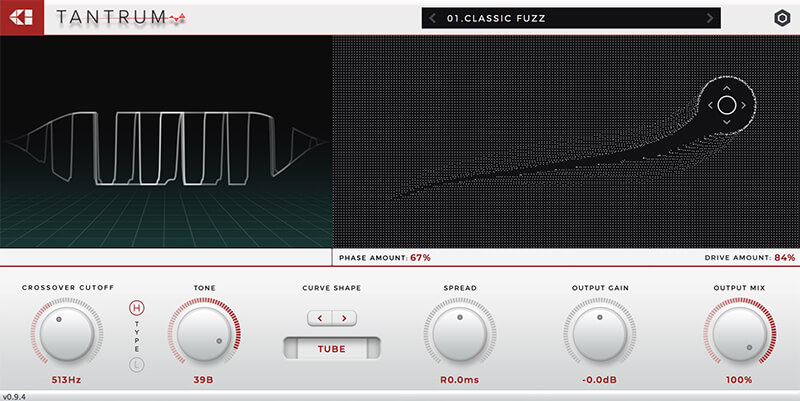Select next curve shape arrow
The image size is (800, 401).
pyautogui.click(x=344, y=318)
